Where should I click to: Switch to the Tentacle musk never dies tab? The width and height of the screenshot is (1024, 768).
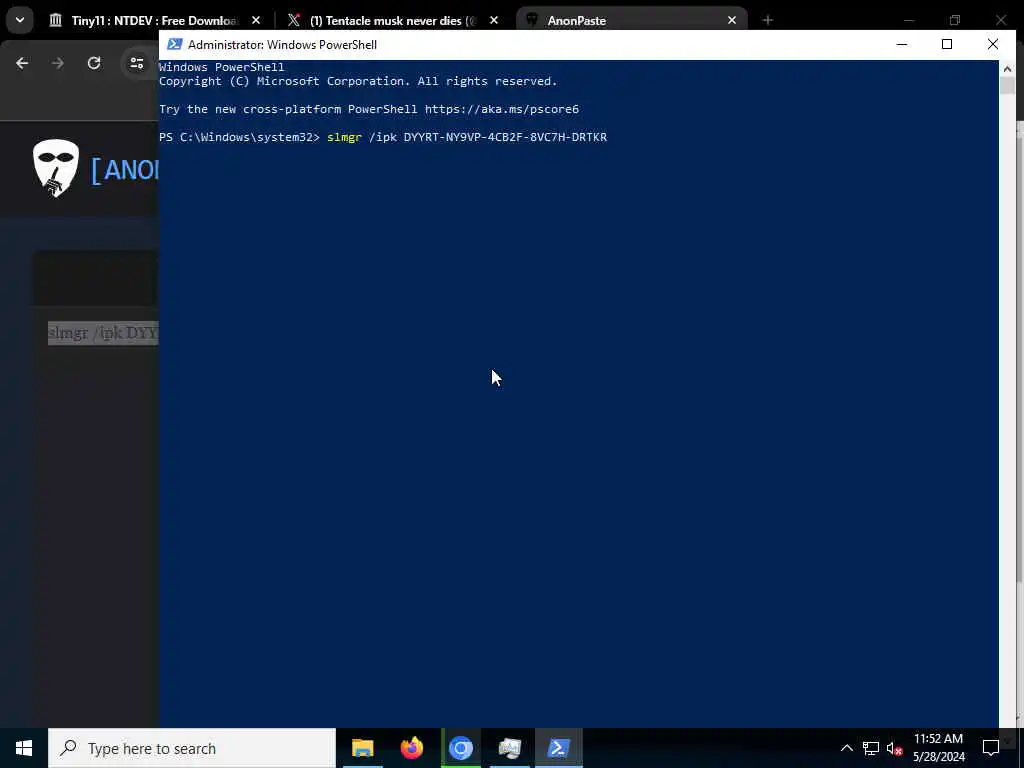click(392, 20)
